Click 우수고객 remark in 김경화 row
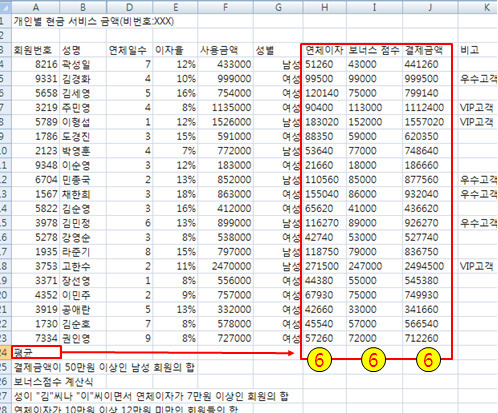Screen dimensions: 498x413 pos(478,79)
